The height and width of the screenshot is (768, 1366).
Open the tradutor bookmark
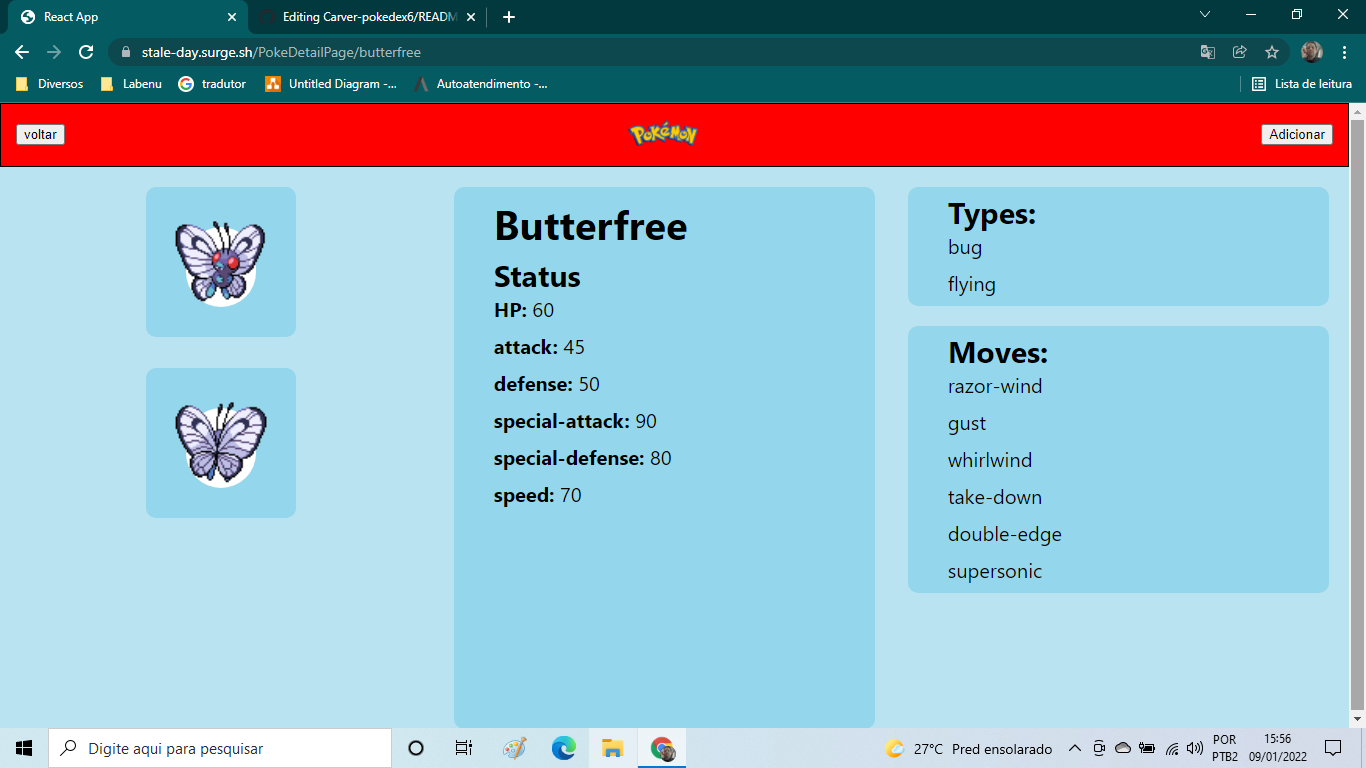pyautogui.click(x=212, y=84)
